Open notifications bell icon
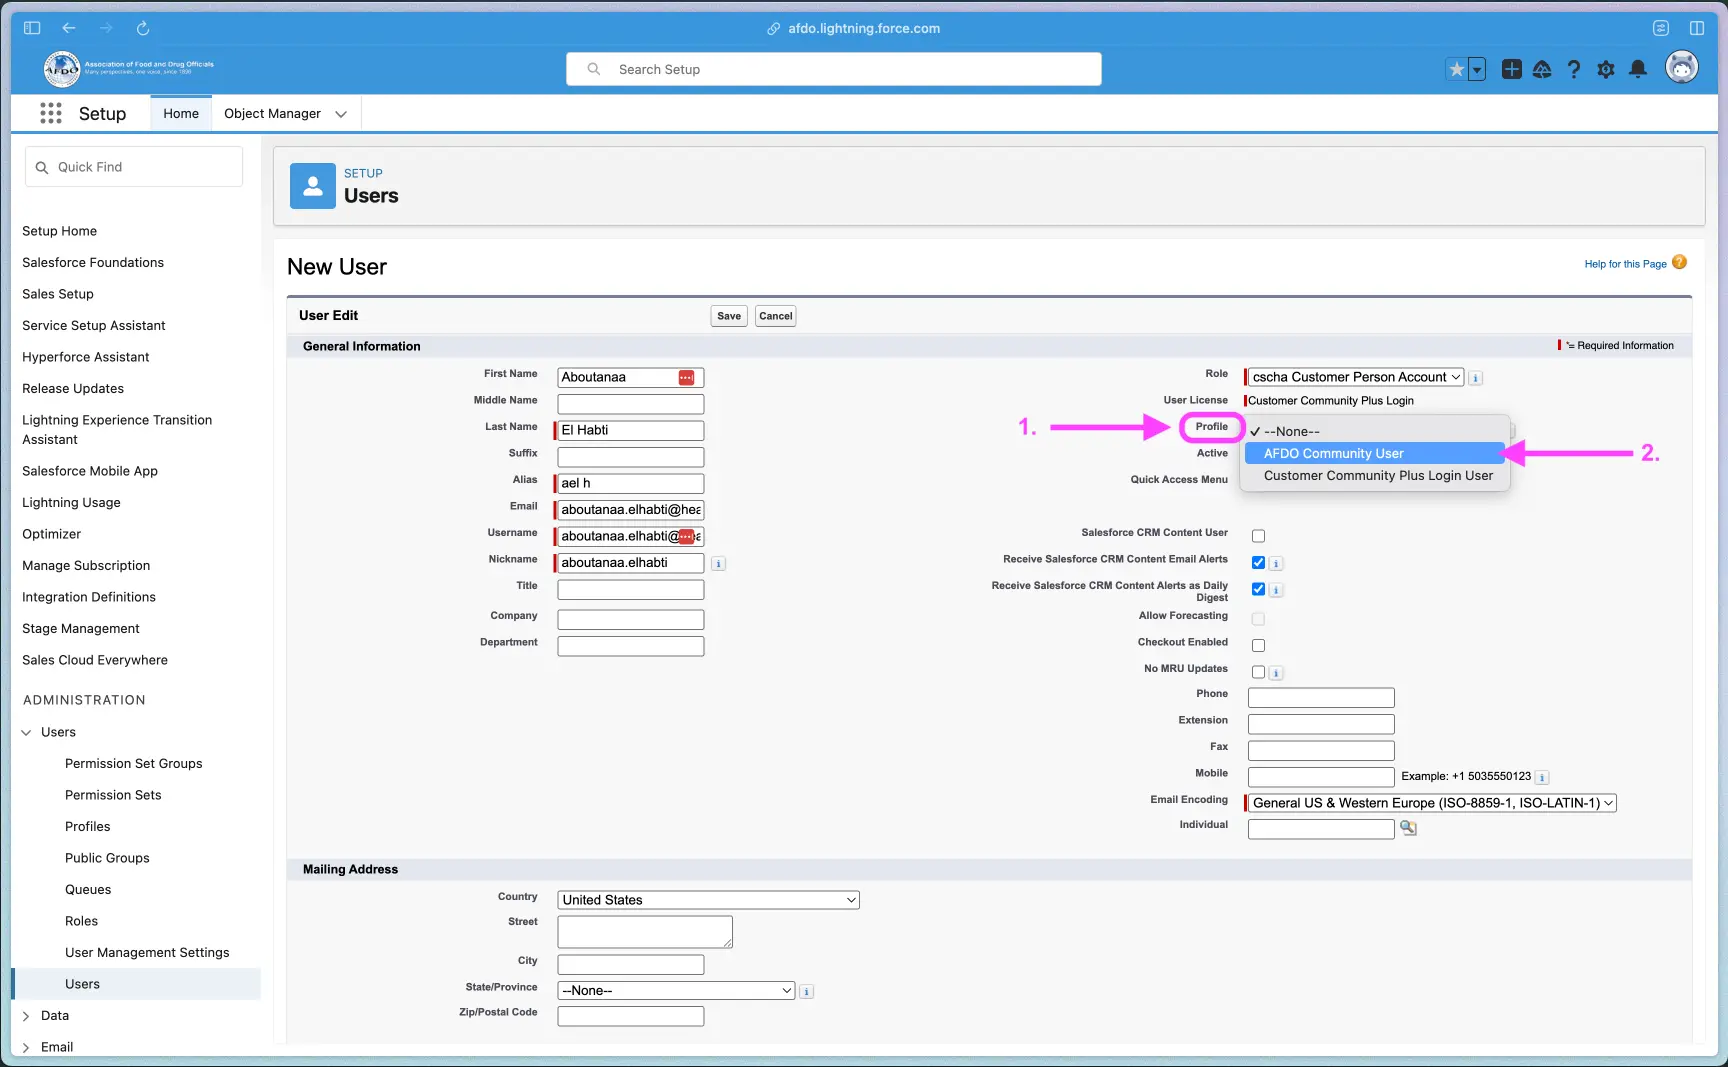This screenshot has width=1728, height=1067. [1638, 68]
